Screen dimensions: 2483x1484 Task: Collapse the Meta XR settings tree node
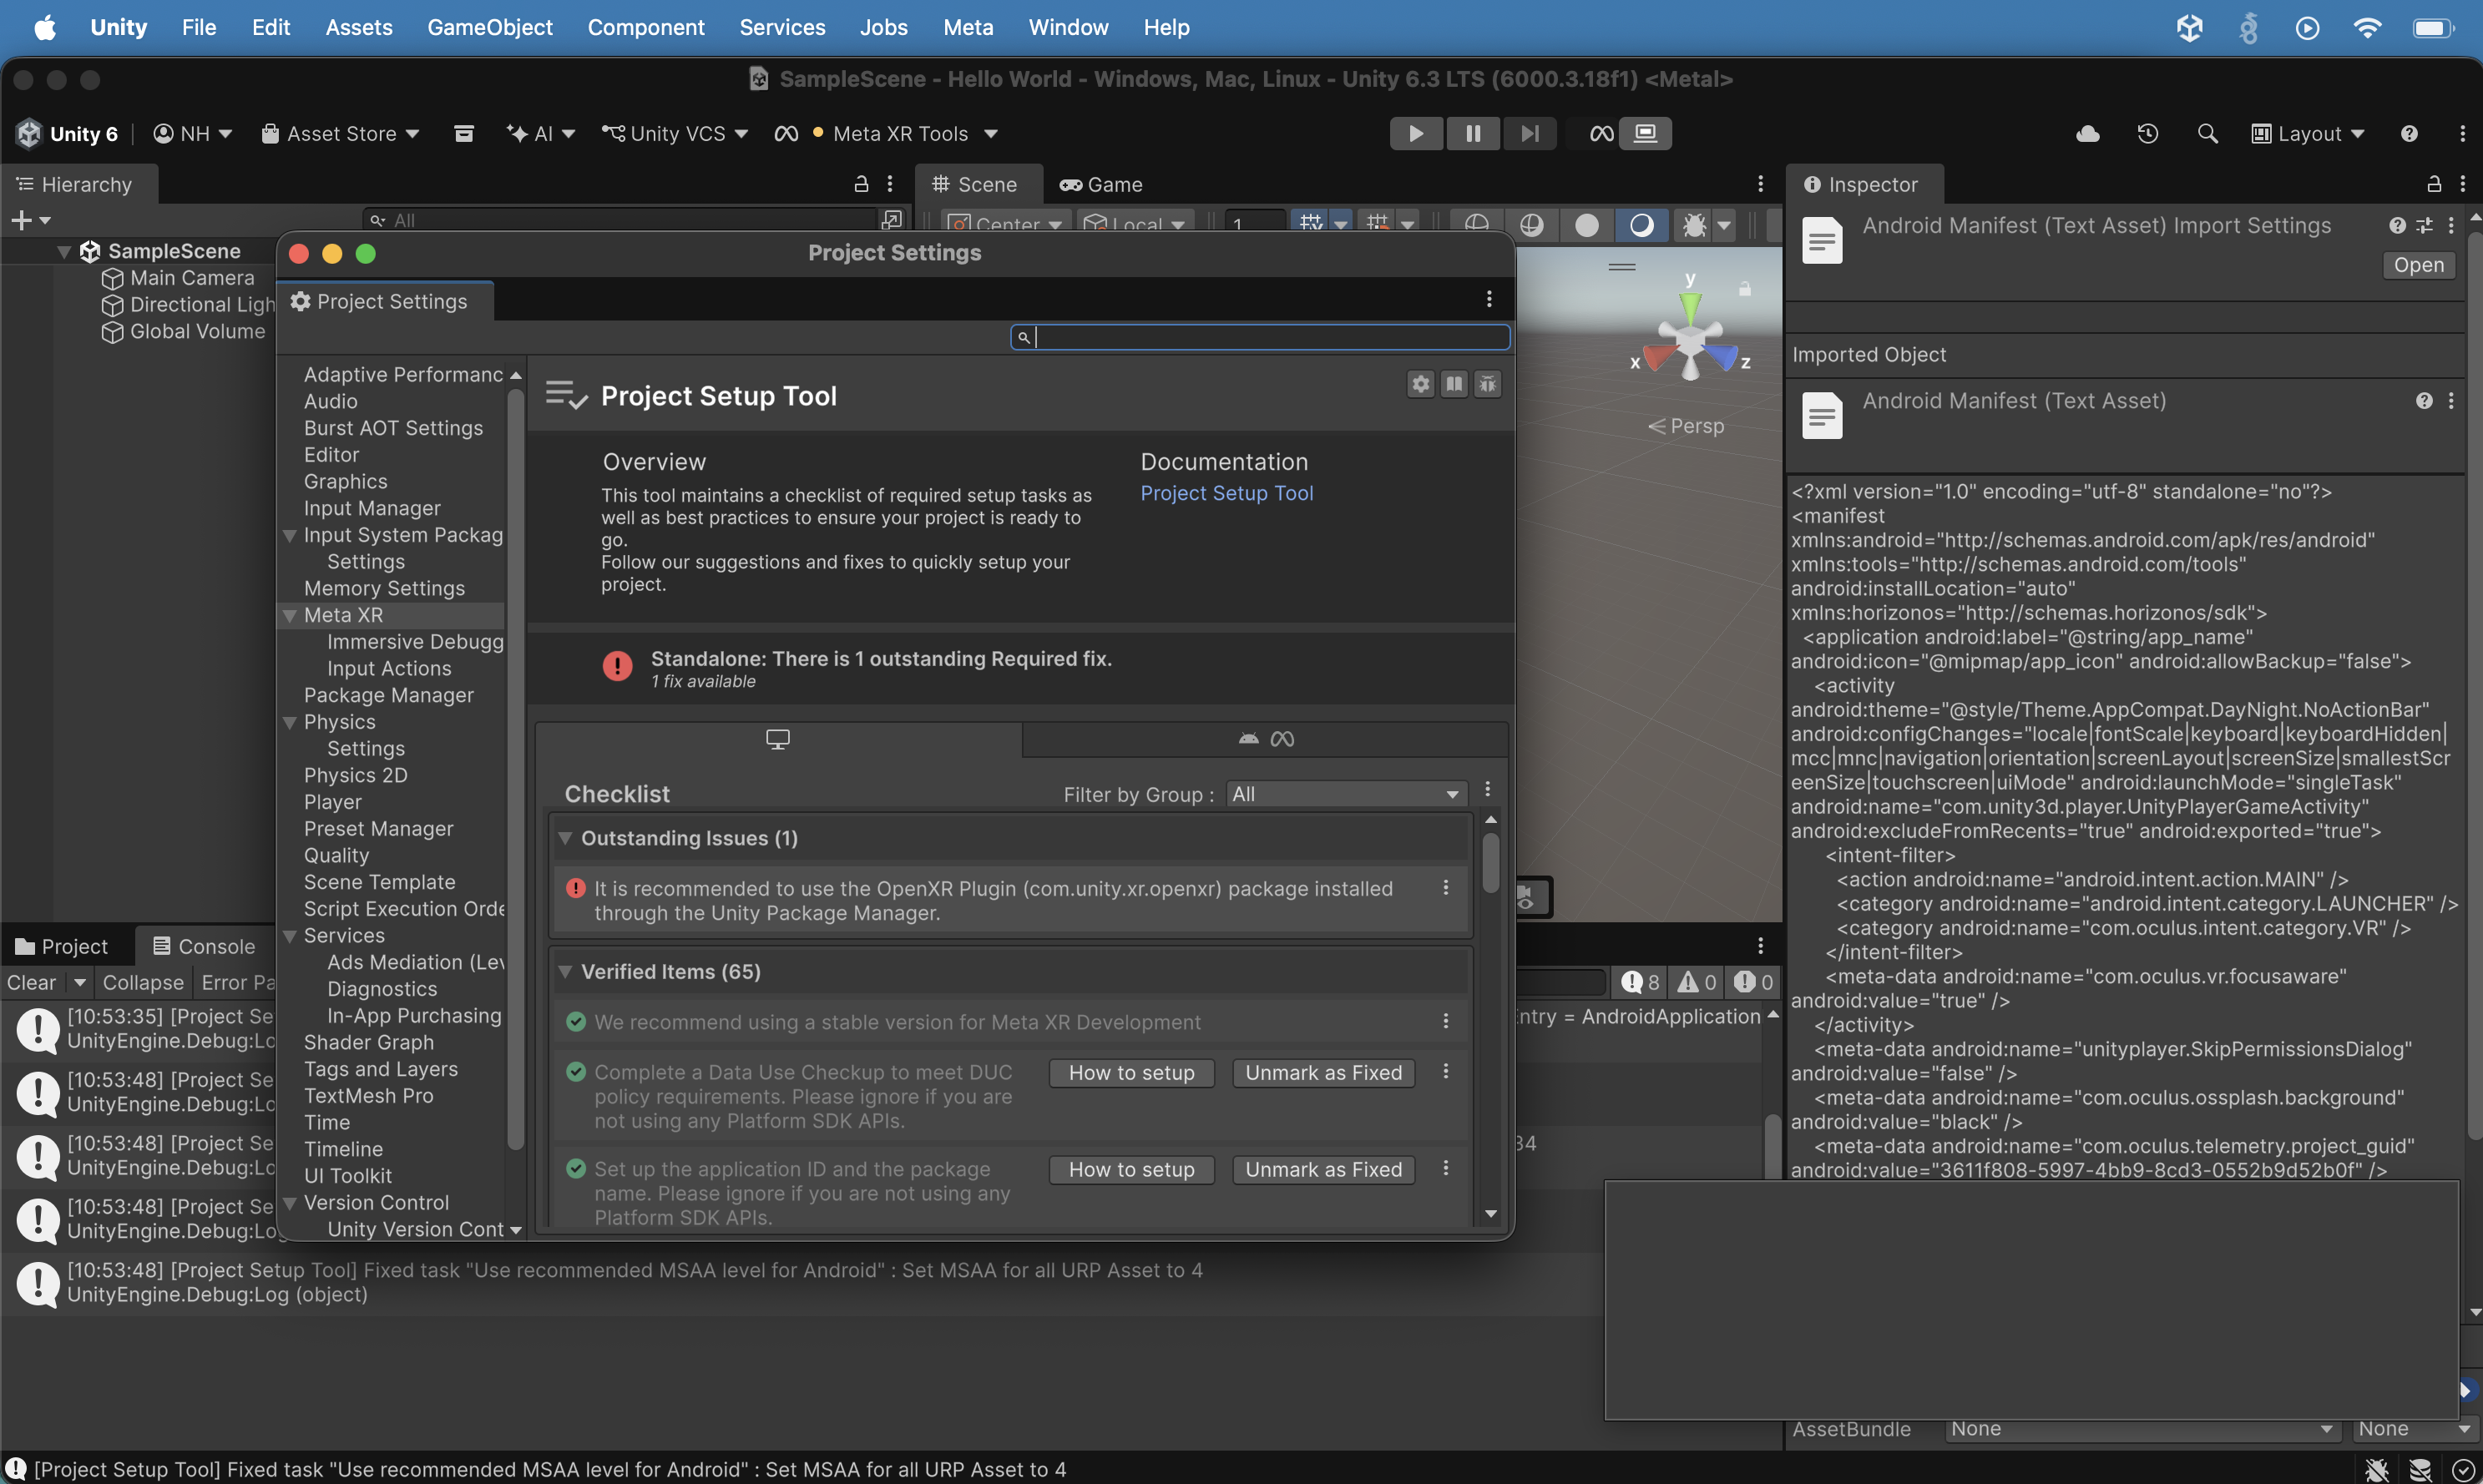tap(290, 615)
